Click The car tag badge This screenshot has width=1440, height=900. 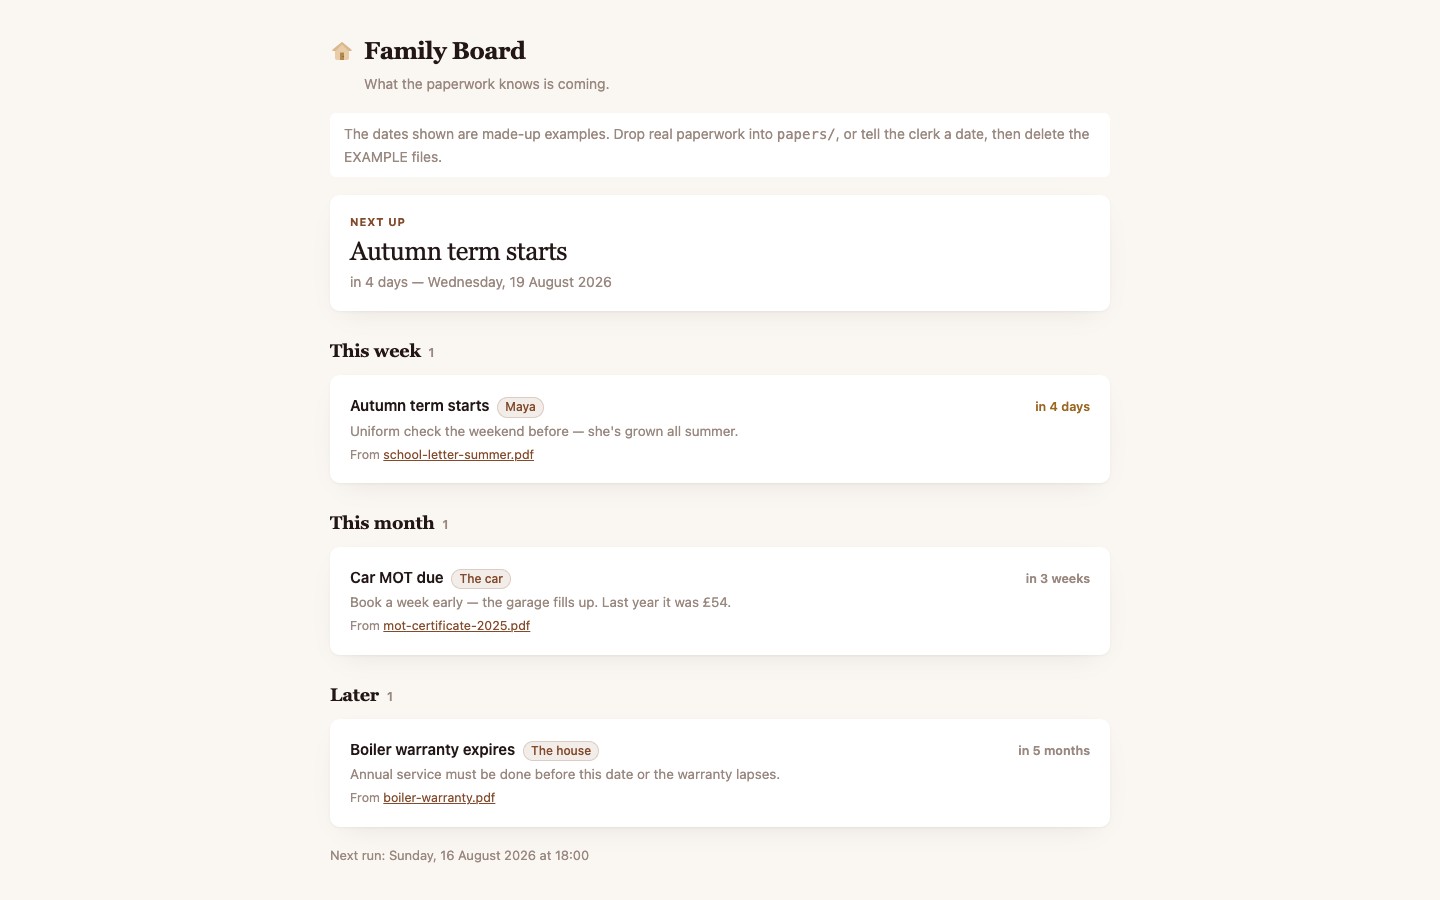pos(481,579)
